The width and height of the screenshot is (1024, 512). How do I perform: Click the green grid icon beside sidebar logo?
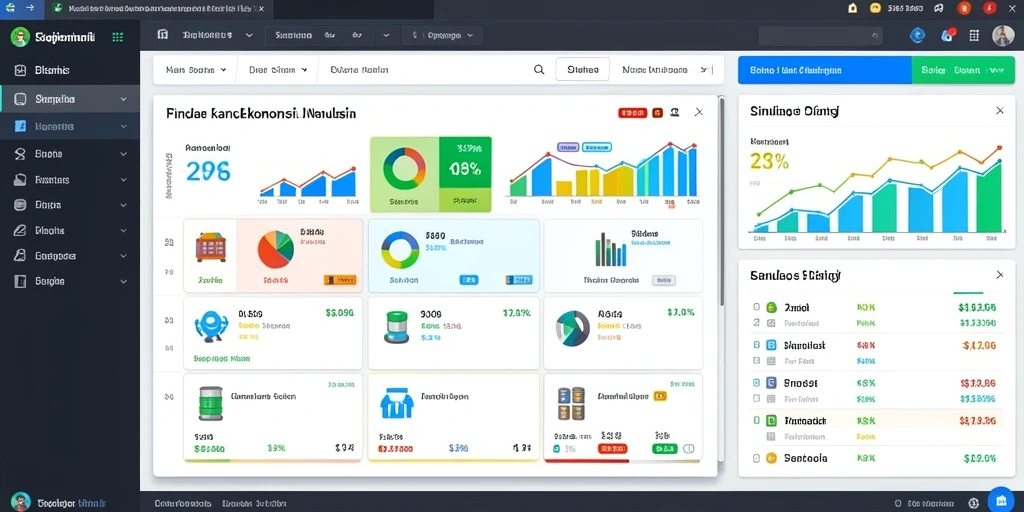pos(118,37)
